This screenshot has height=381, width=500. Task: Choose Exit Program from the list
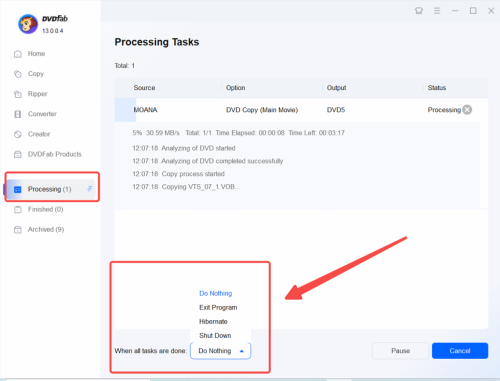tap(218, 307)
